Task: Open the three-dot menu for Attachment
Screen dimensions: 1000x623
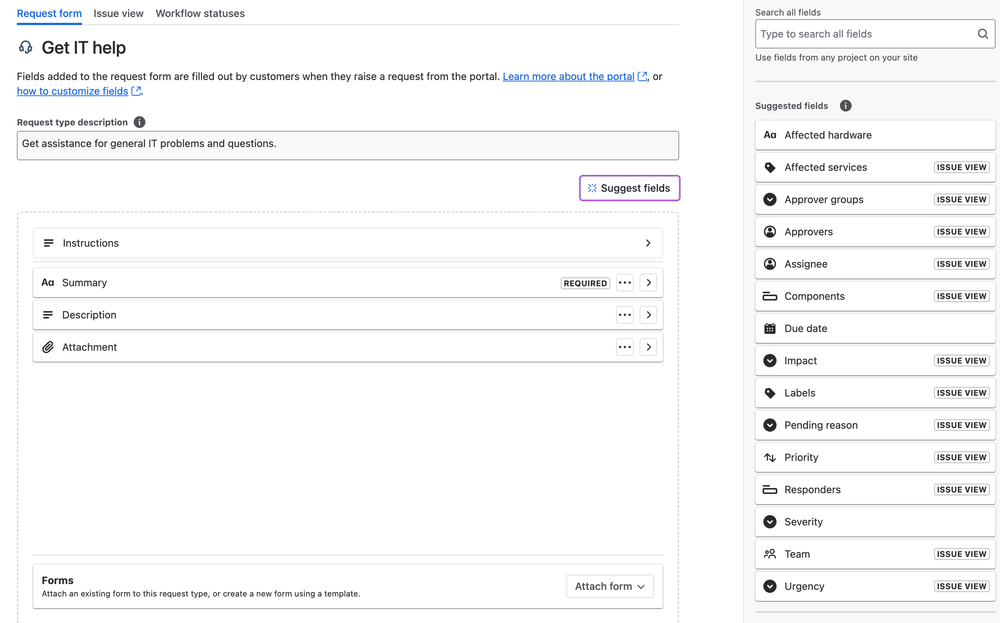Action: (625, 347)
